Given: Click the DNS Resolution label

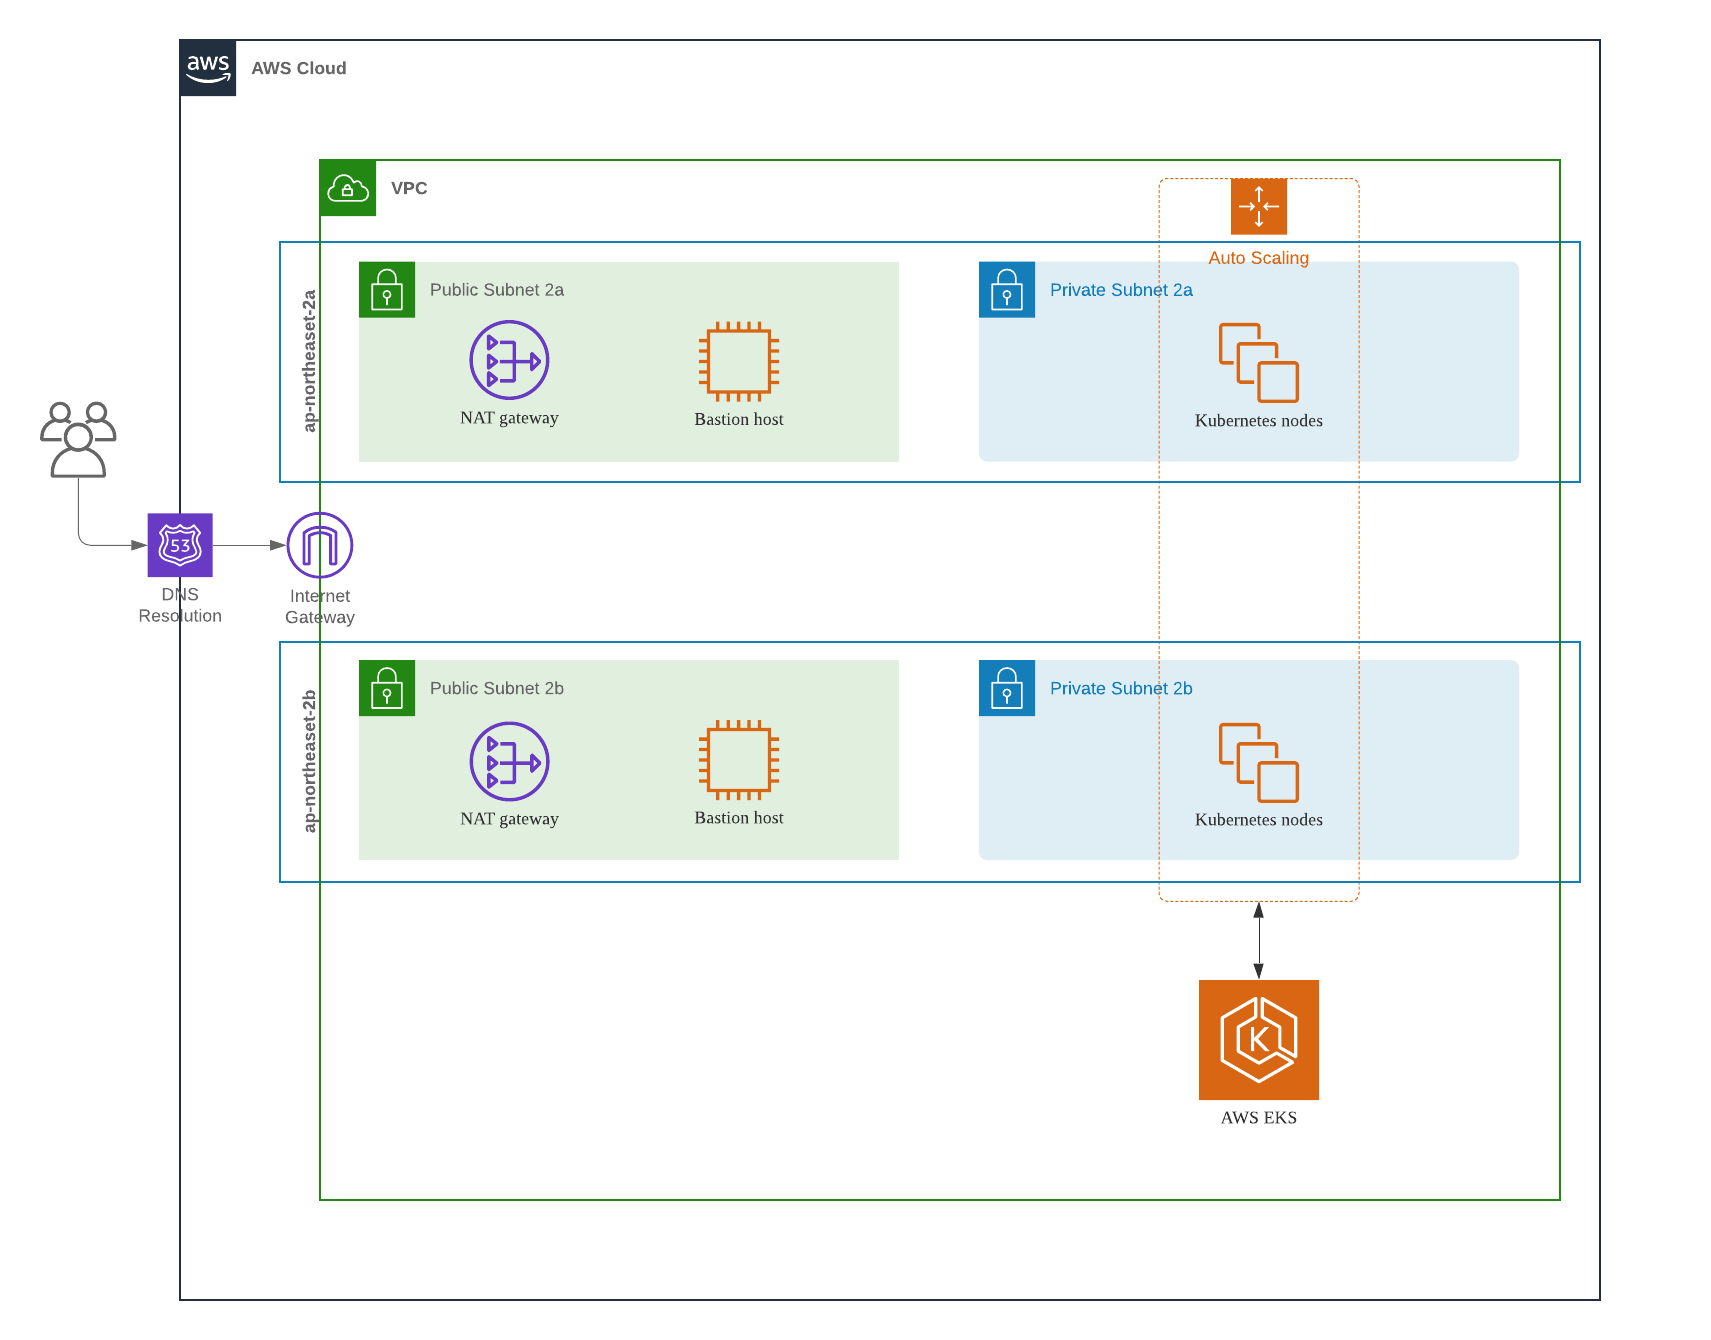Looking at the screenshot, I should [x=180, y=605].
